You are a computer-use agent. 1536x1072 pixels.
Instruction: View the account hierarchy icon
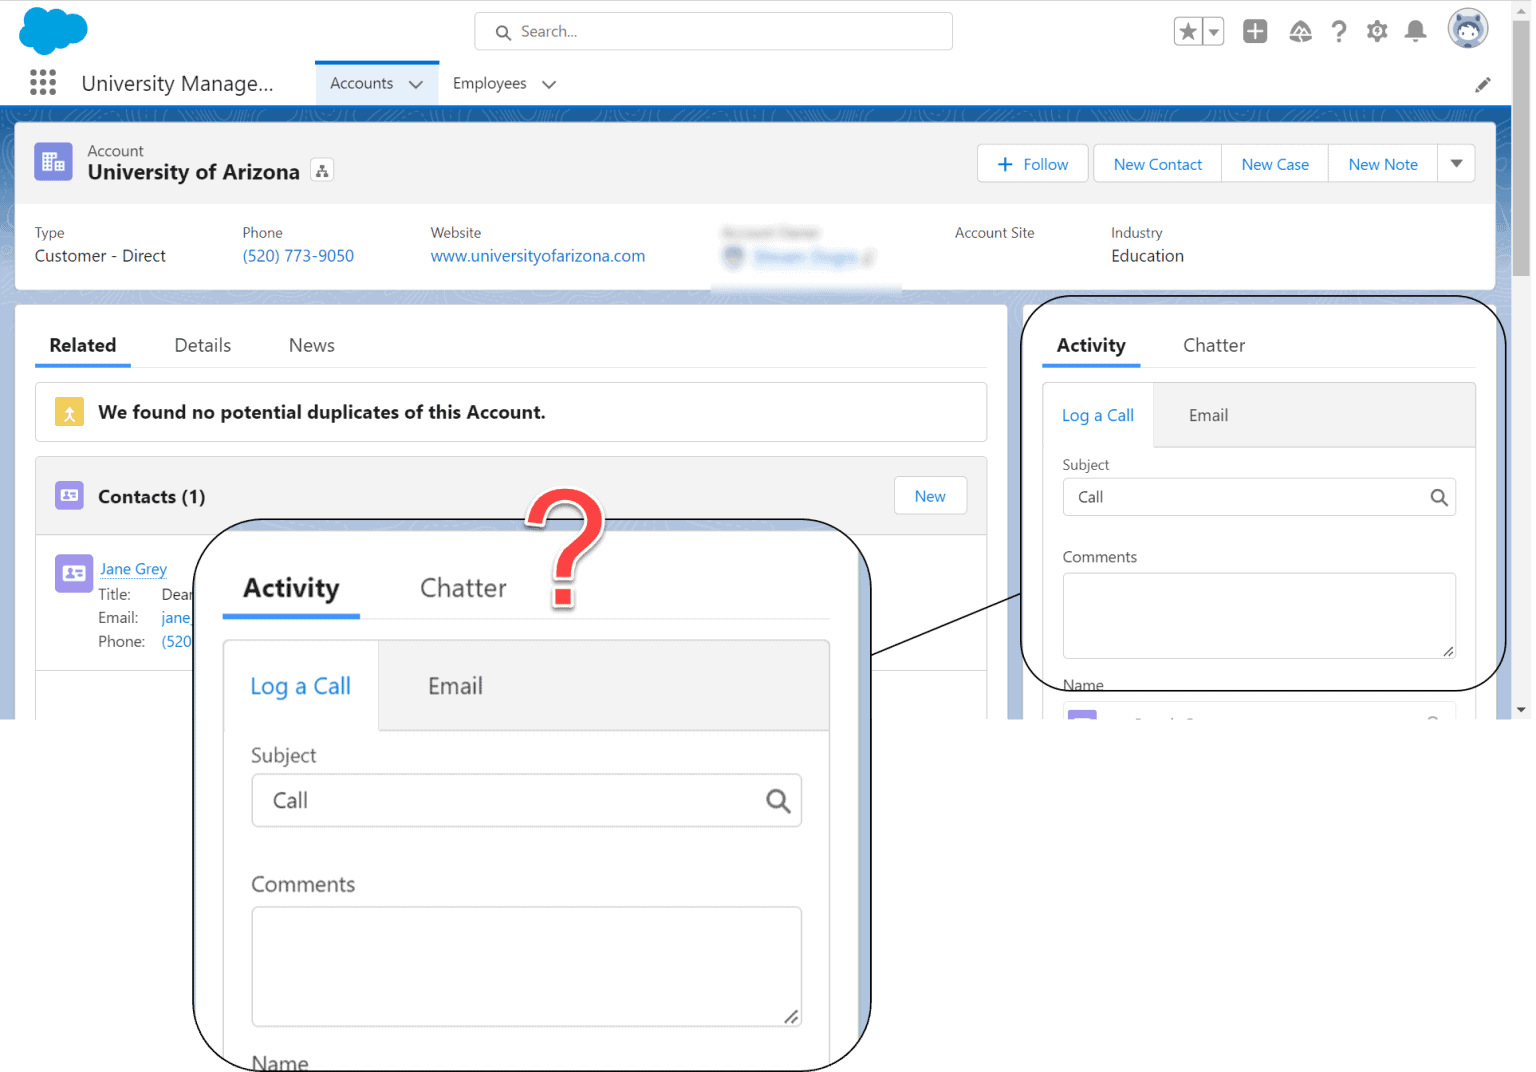pos(322,171)
